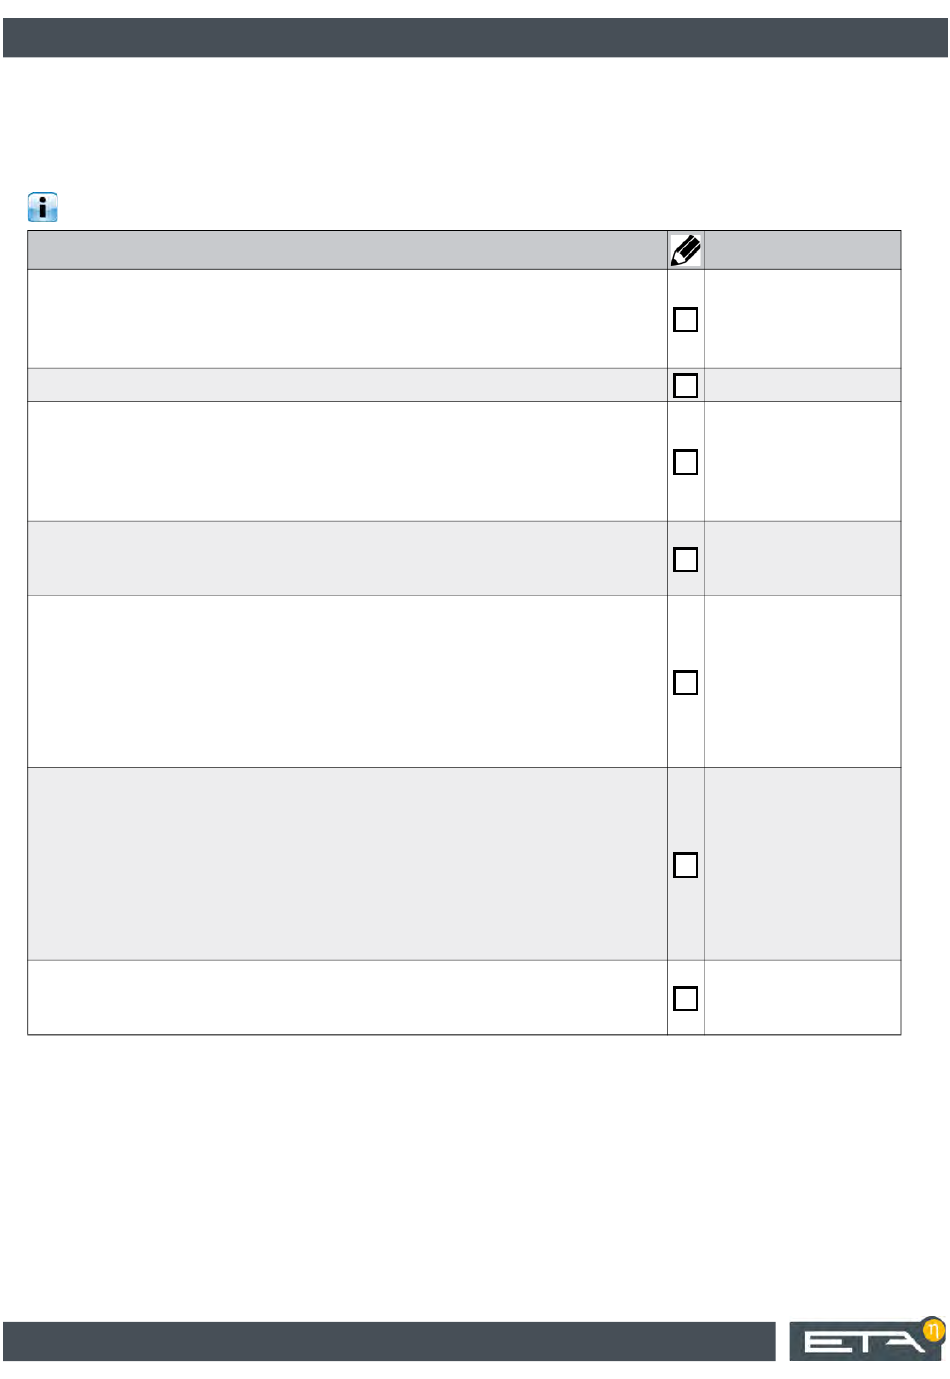The width and height of the screenshot is (950, 1379).
Task: Tick the last checkbox in the table
Action: click(x=686, y=998)
